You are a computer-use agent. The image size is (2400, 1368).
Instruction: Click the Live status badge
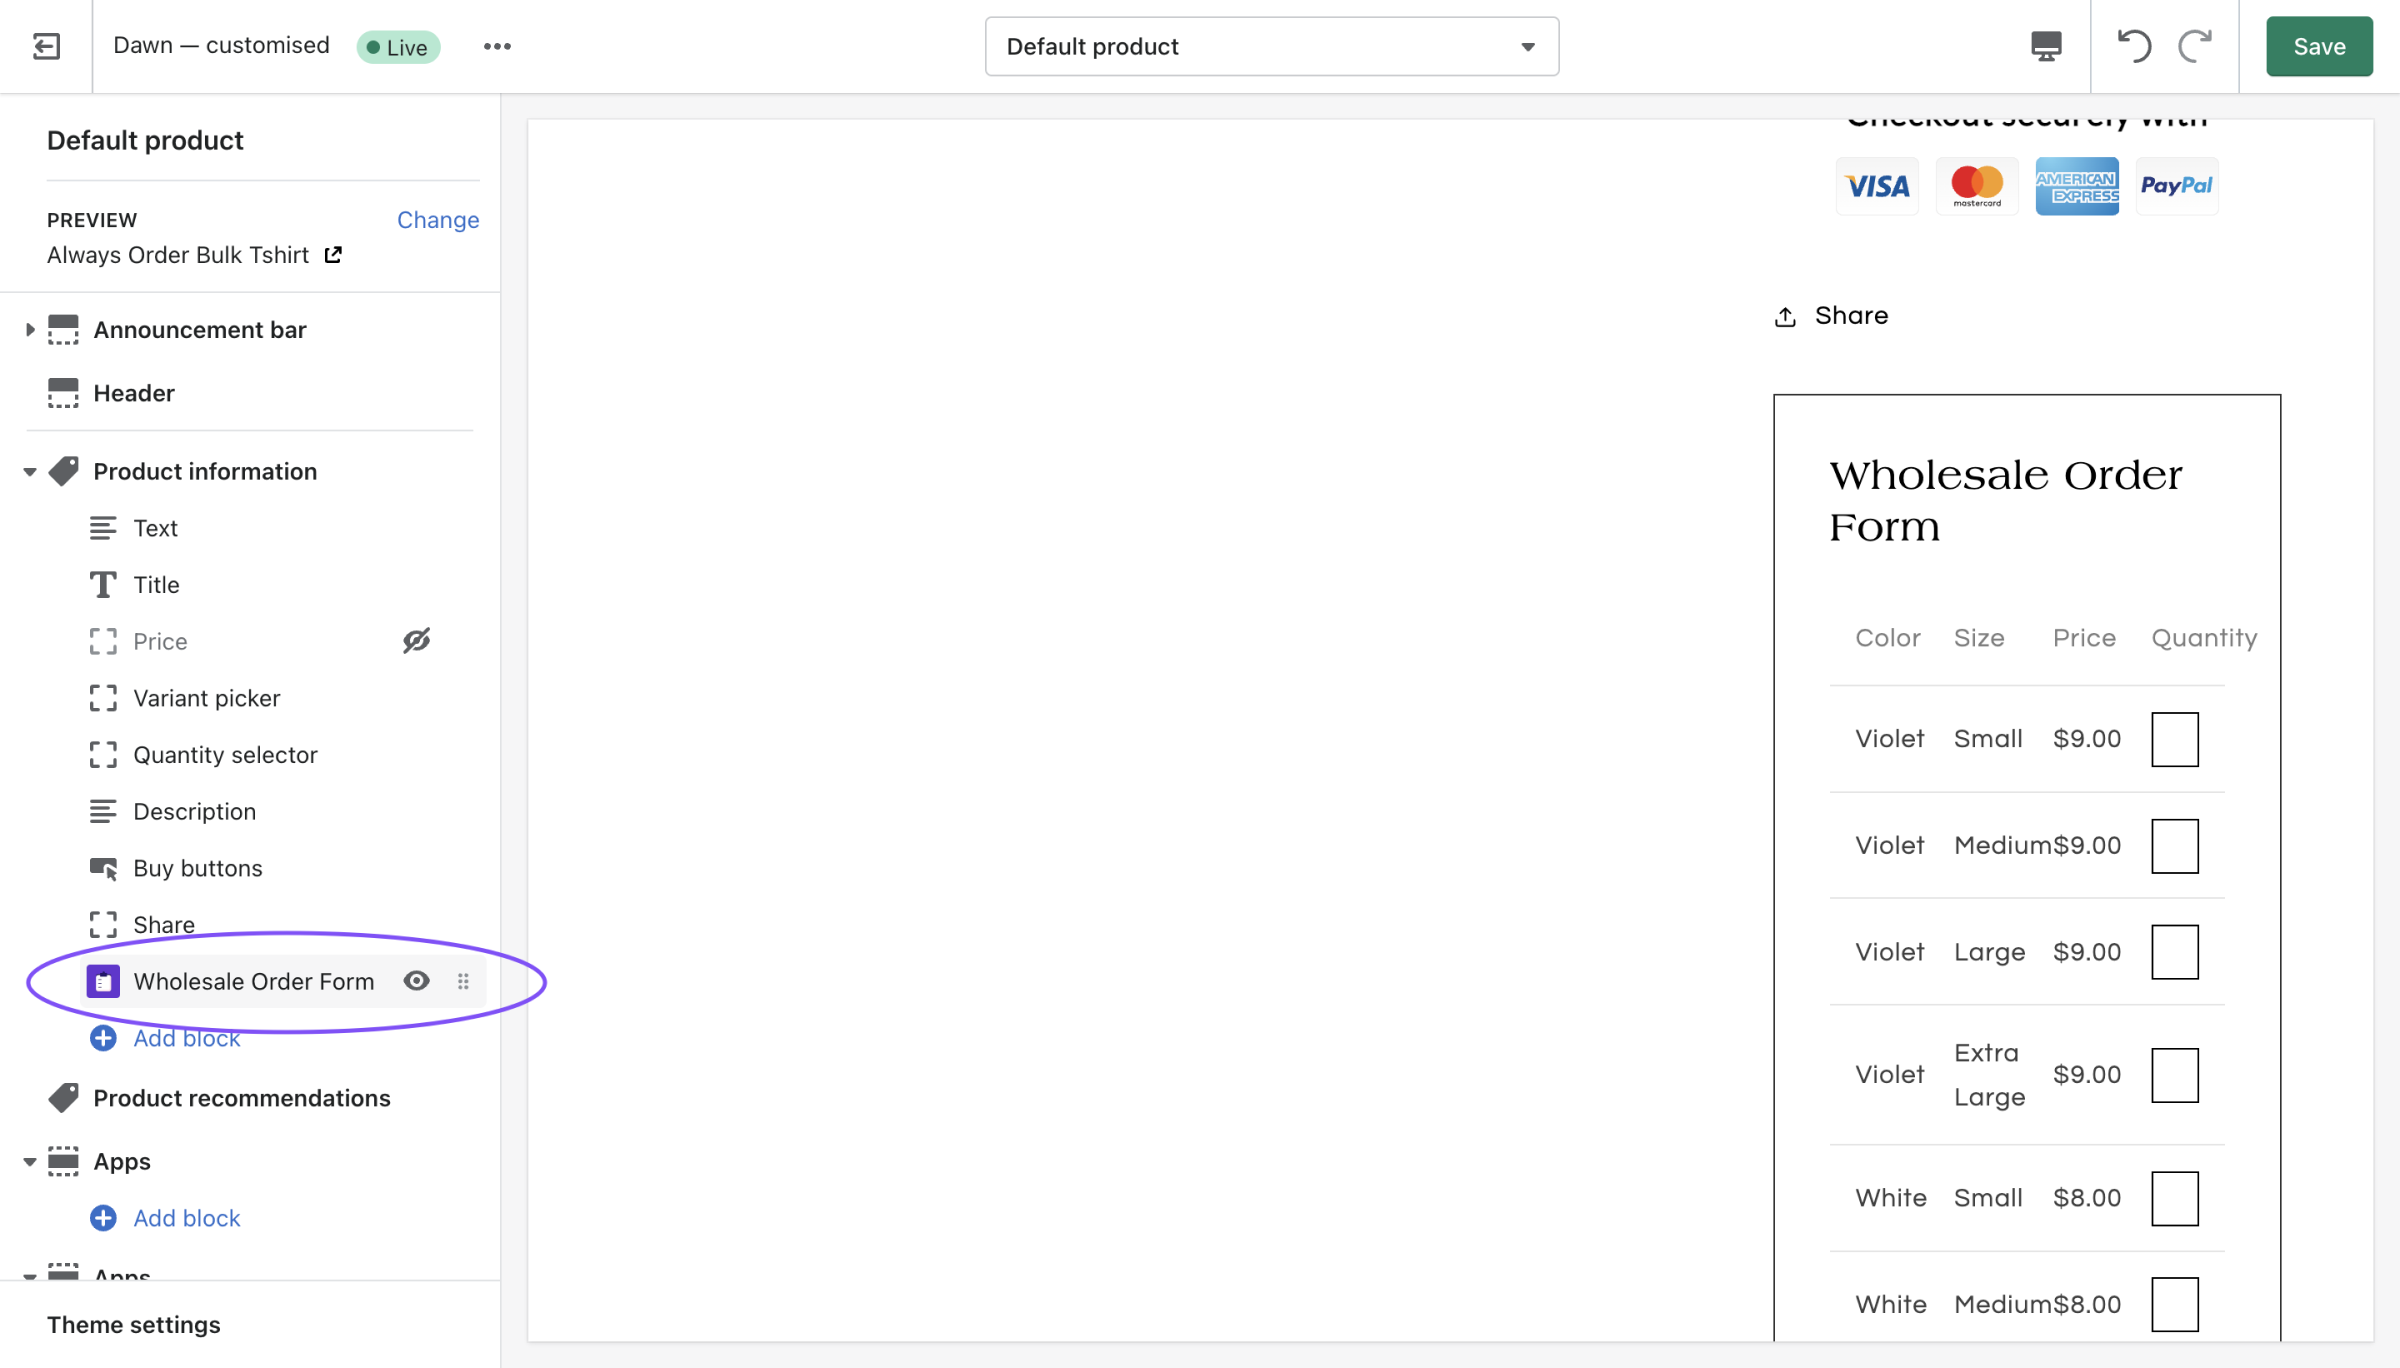[x=398, y=47]
